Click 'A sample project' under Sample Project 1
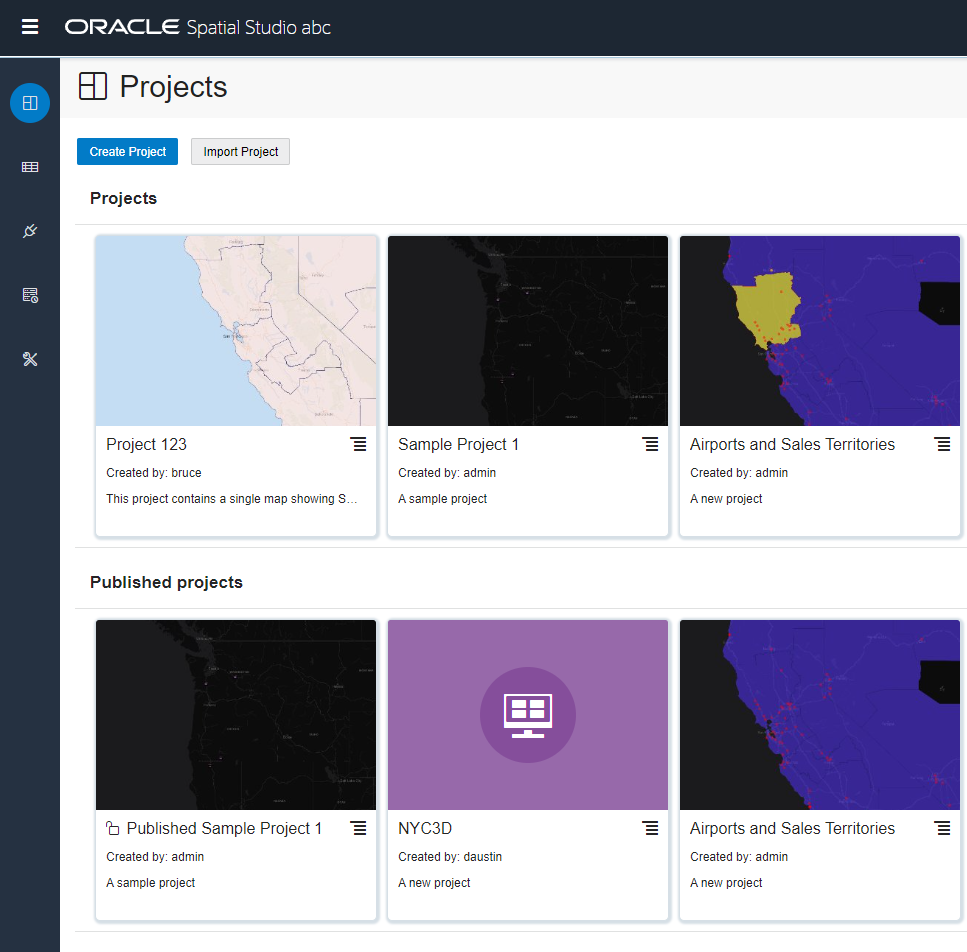Screen dimensions: 967x952 pos(442,499)
